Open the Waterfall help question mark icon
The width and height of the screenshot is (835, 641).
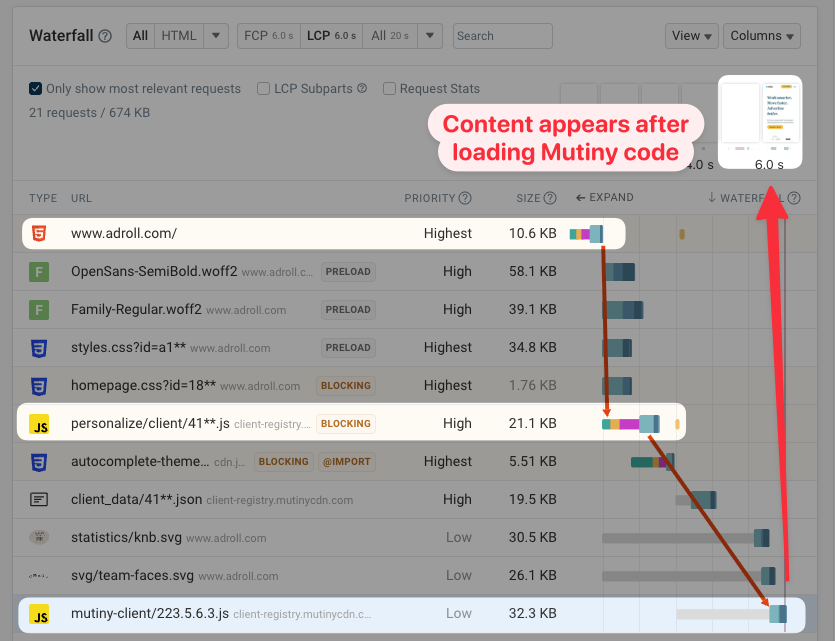107,35
